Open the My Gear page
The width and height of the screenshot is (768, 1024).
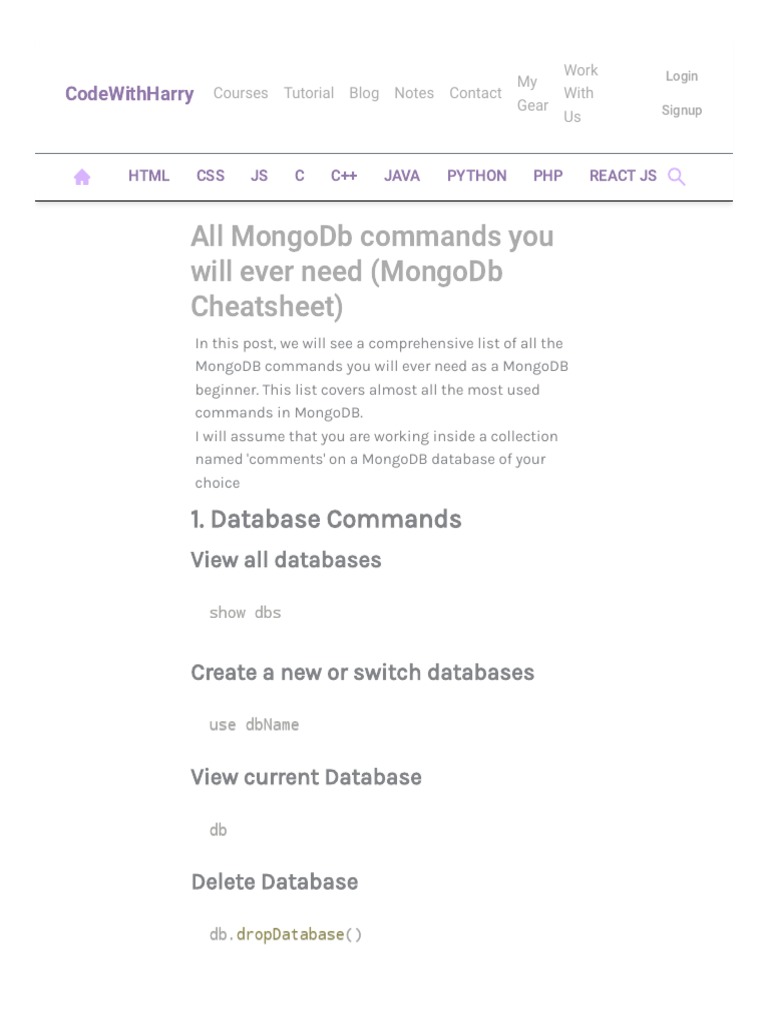coord(532,93)
